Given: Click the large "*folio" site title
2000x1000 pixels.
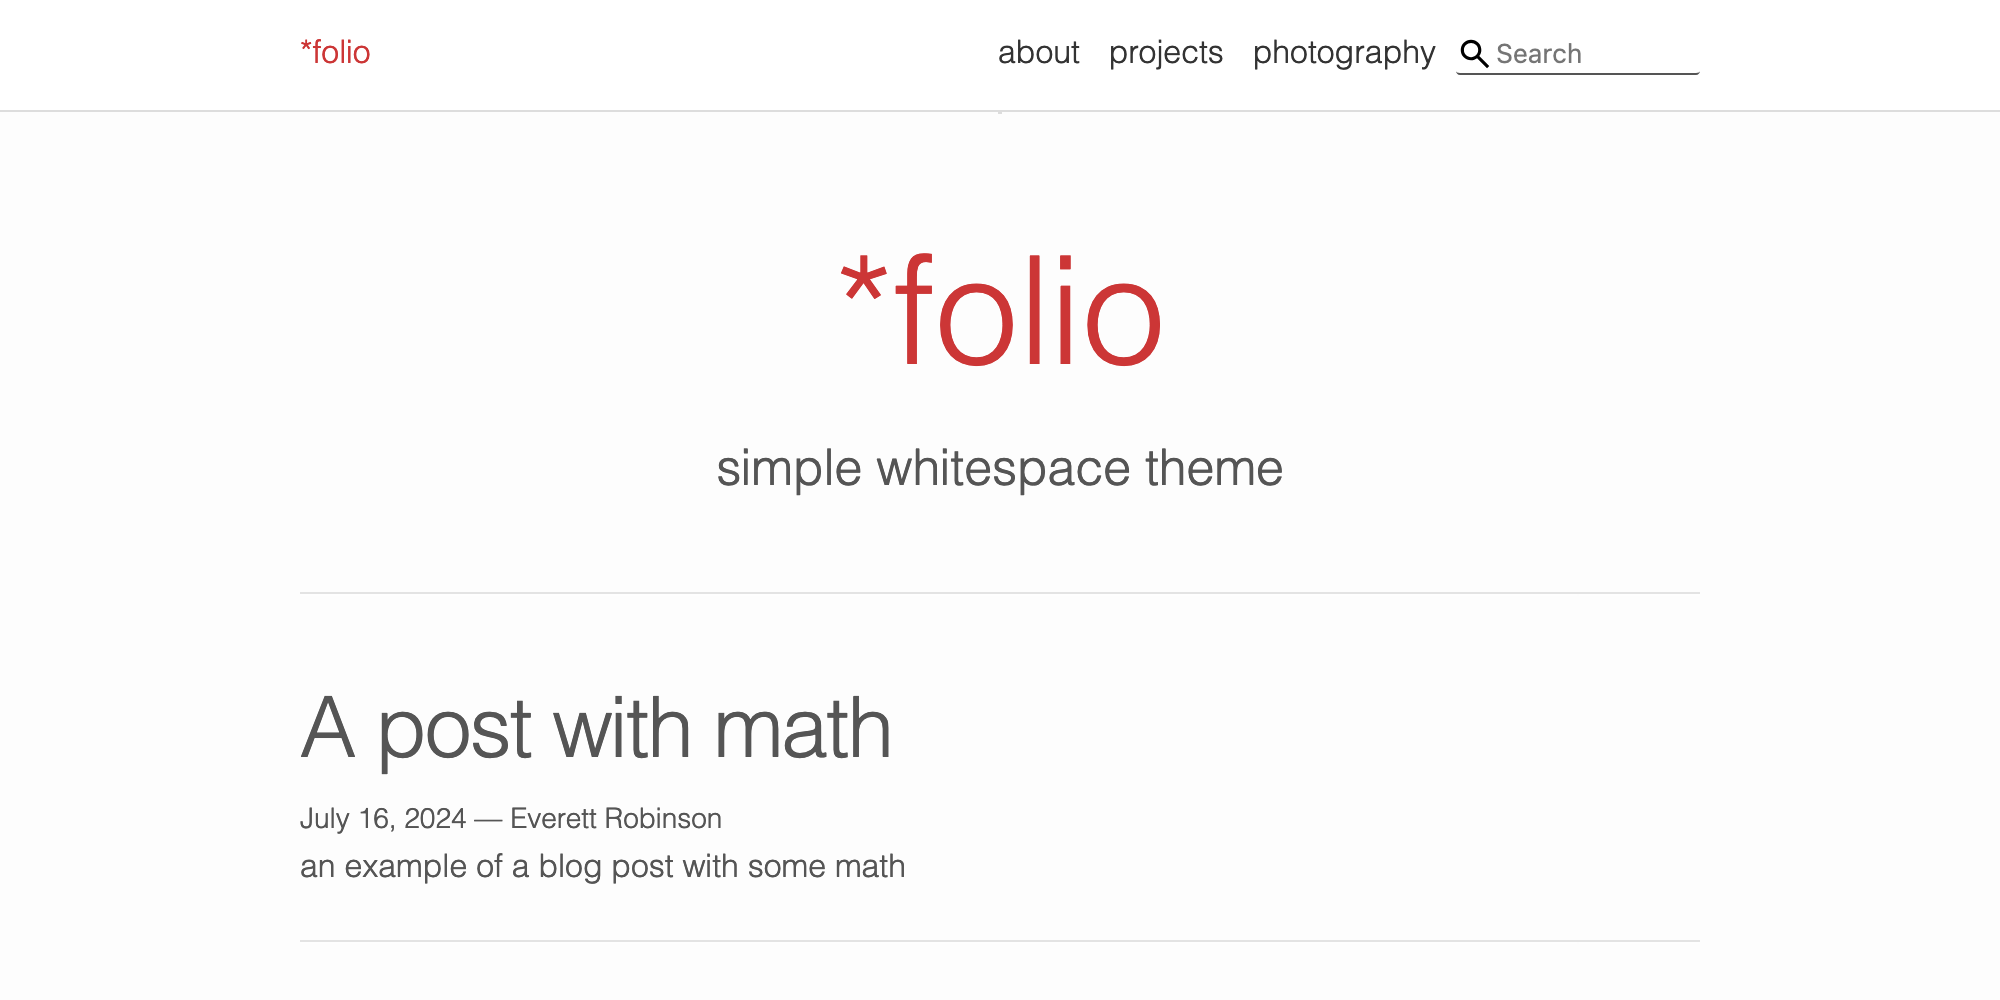Looking at the screenshot, I should (1000, 310).
